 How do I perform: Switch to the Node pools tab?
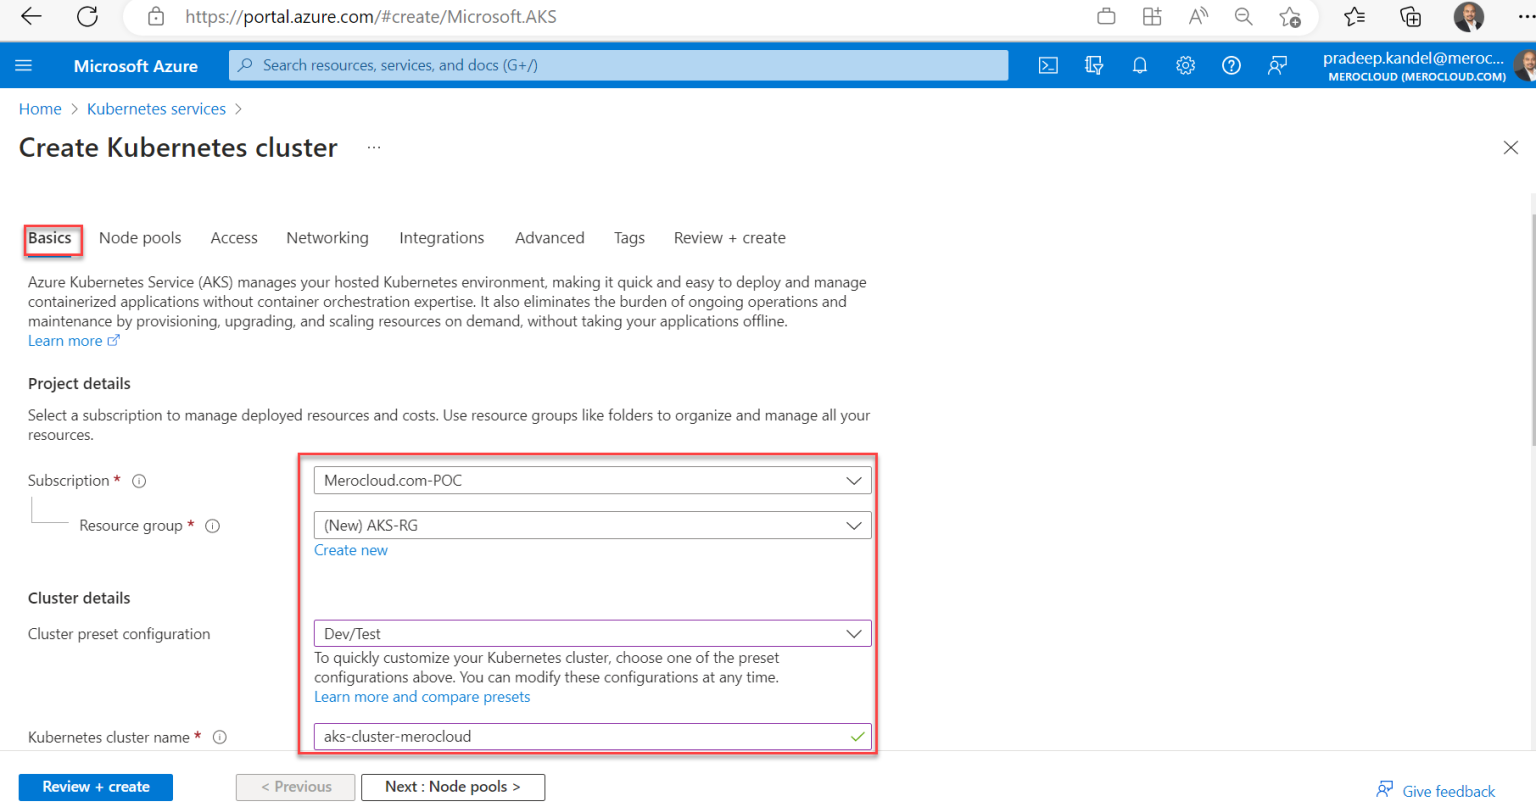(140, 237)
